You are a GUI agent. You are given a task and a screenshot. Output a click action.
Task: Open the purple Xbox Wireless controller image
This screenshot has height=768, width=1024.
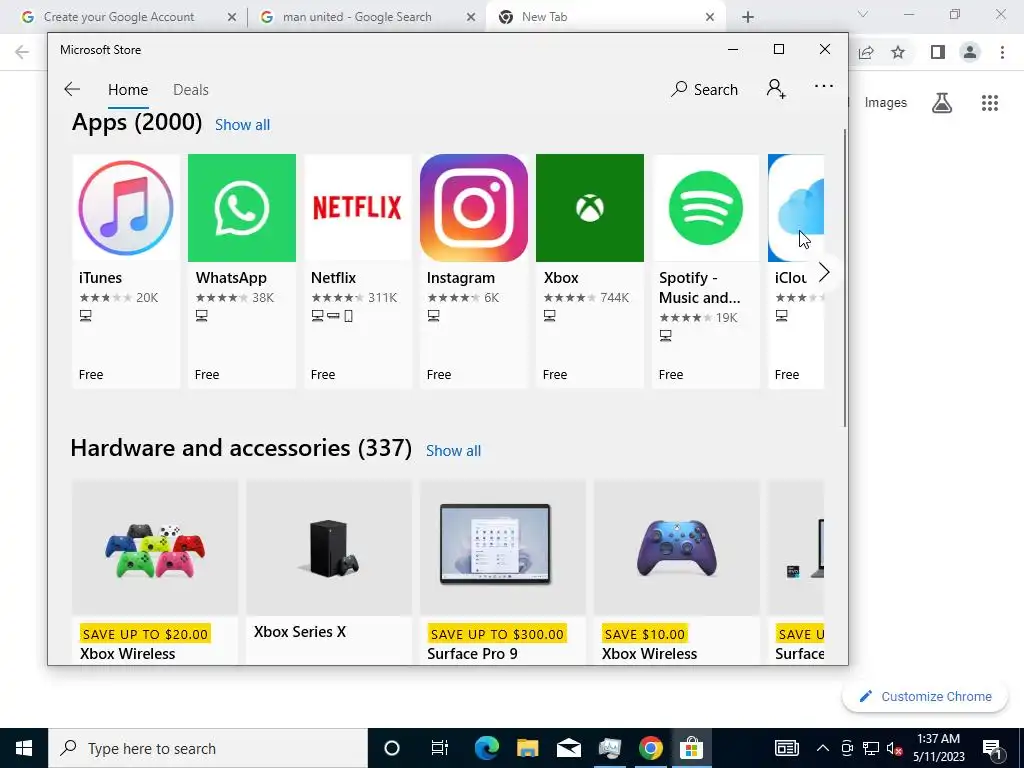pyautogui.click(x=677, y=548)
